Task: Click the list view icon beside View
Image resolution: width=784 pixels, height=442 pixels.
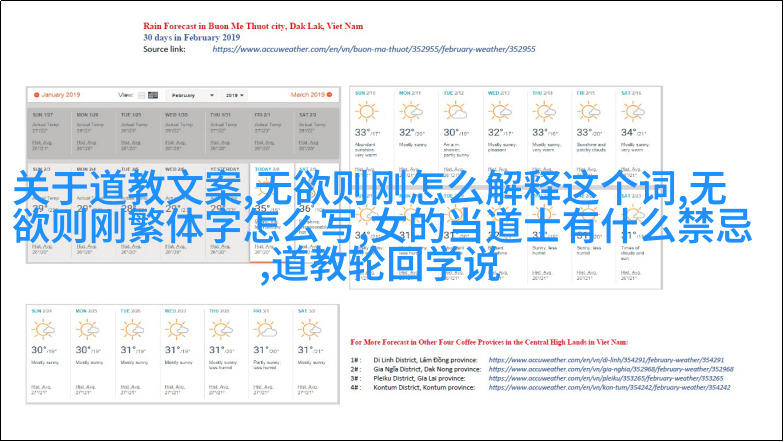Action: tap(140, 95)
